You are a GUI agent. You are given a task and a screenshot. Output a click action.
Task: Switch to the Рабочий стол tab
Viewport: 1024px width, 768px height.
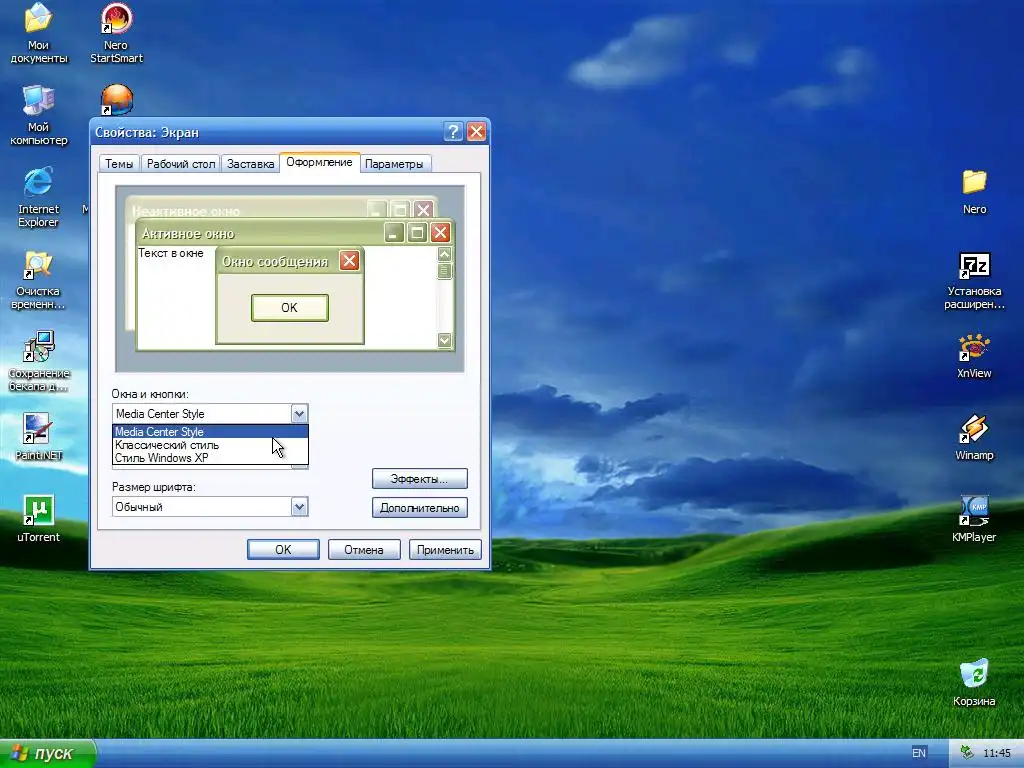click(181, 164)
